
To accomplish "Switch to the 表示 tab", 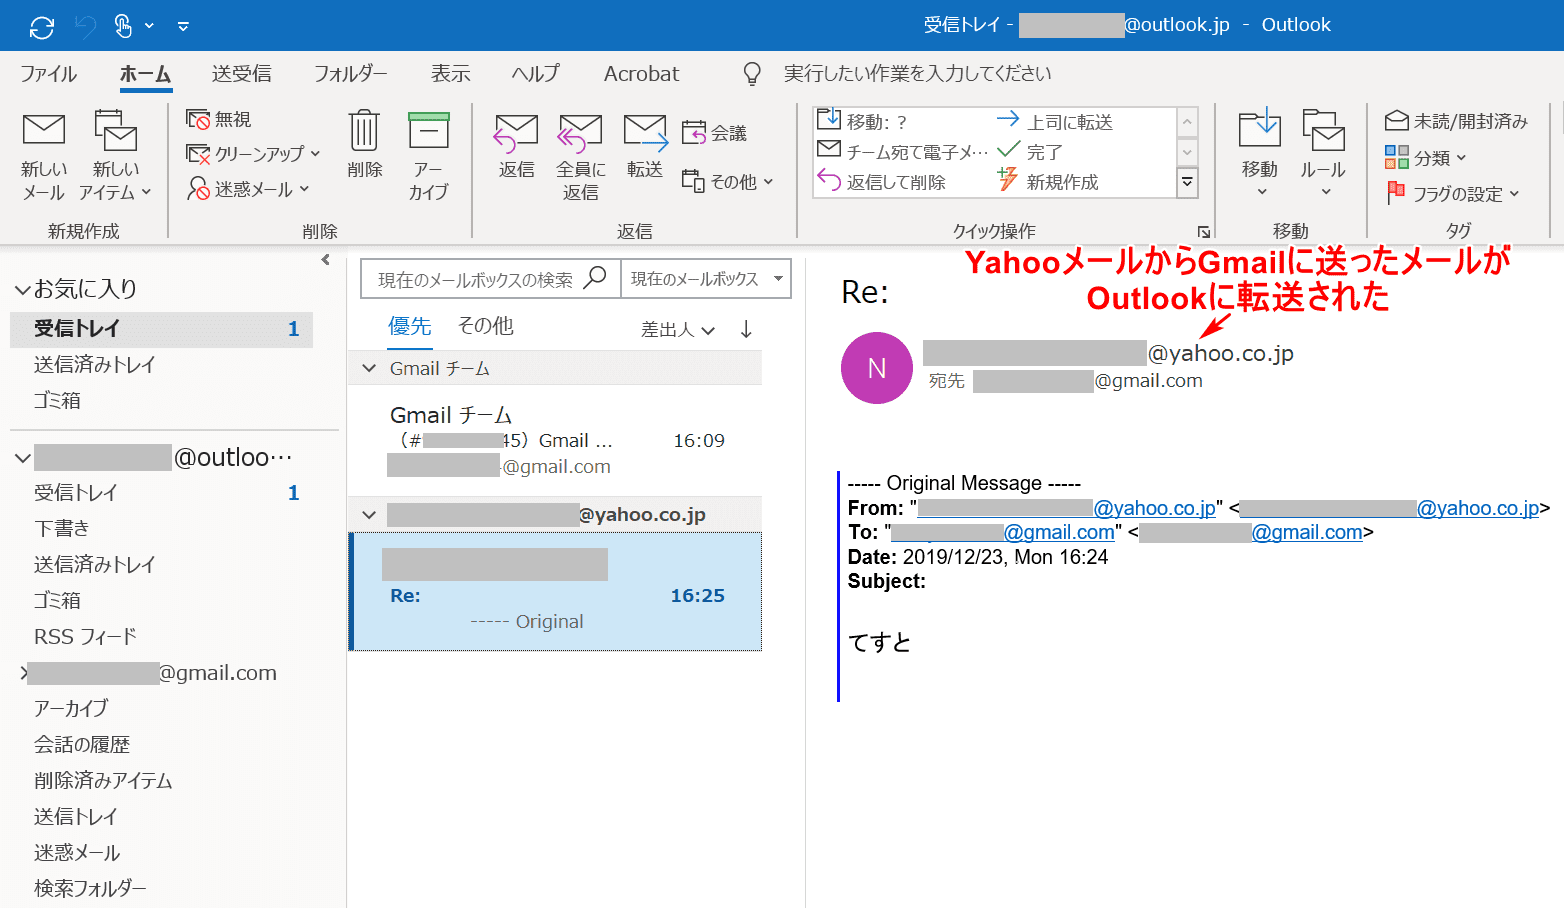I will 450,74.
